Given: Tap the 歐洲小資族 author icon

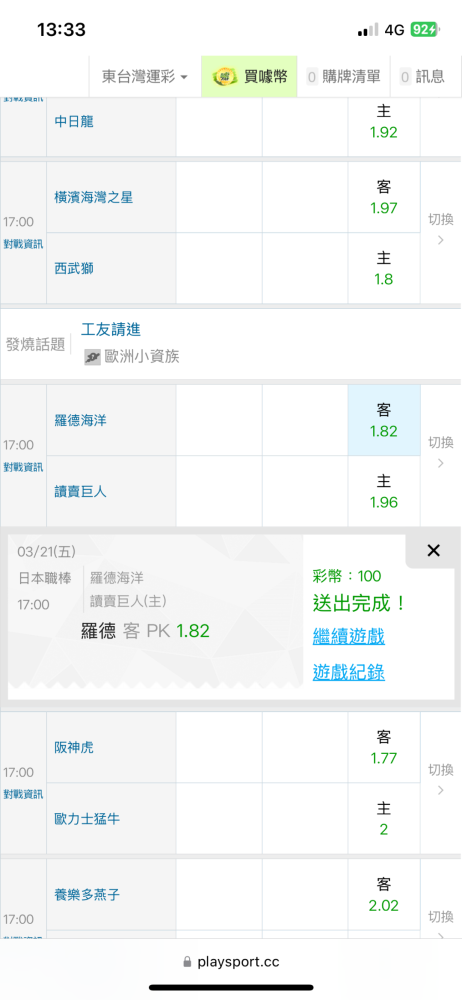Looking at the screenshot, I should [x=93, y=357].
